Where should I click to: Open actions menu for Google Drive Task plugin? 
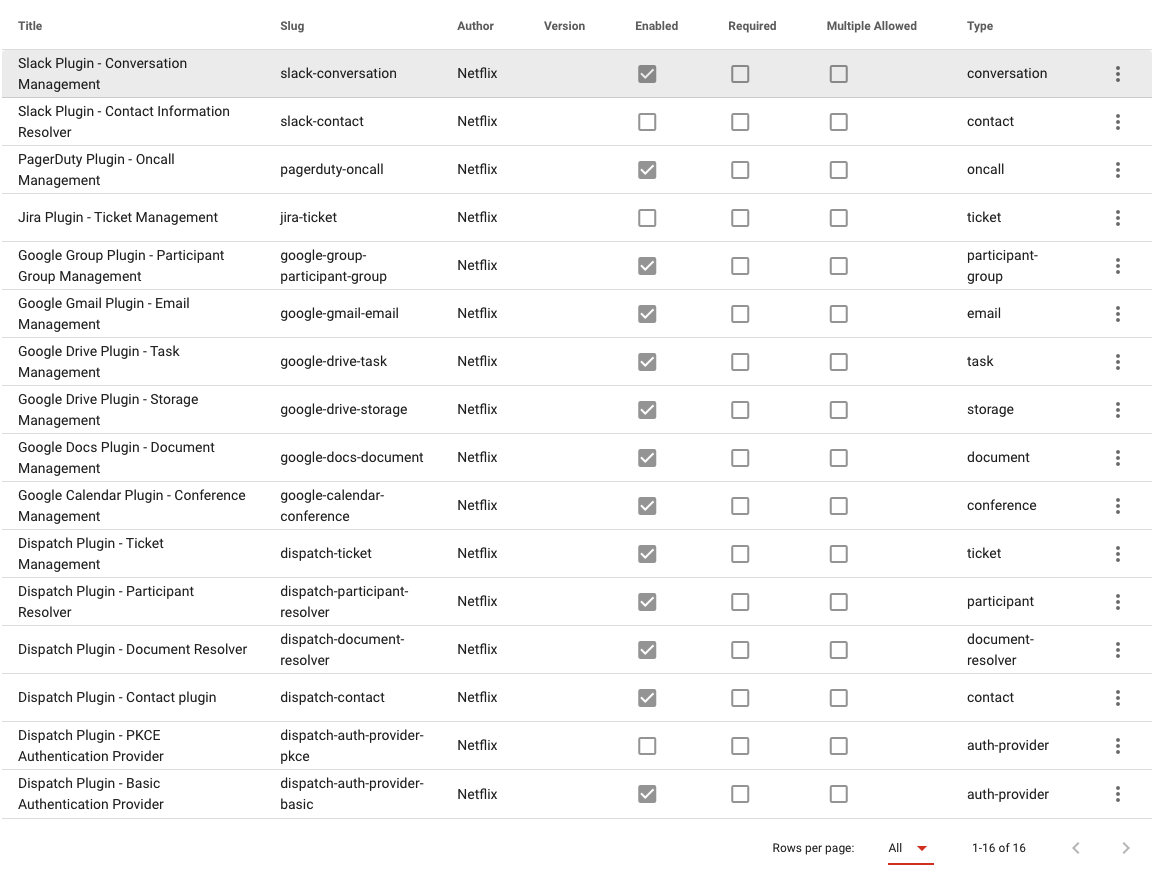[1117, 361]
